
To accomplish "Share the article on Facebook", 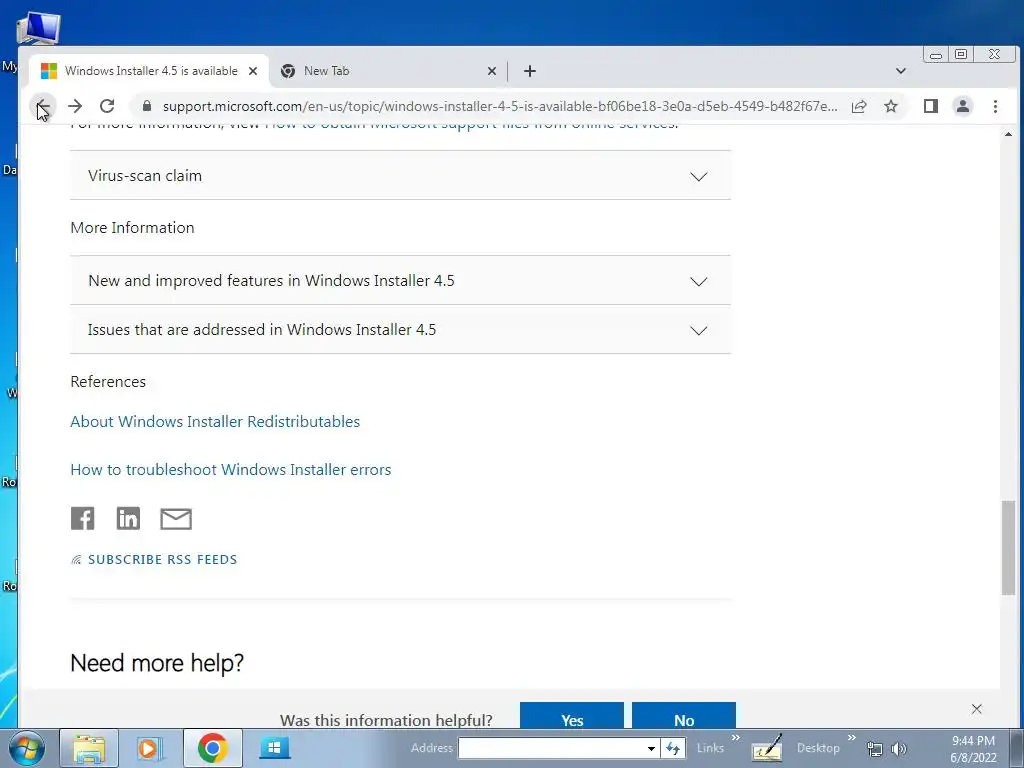I will pos(82,519).
